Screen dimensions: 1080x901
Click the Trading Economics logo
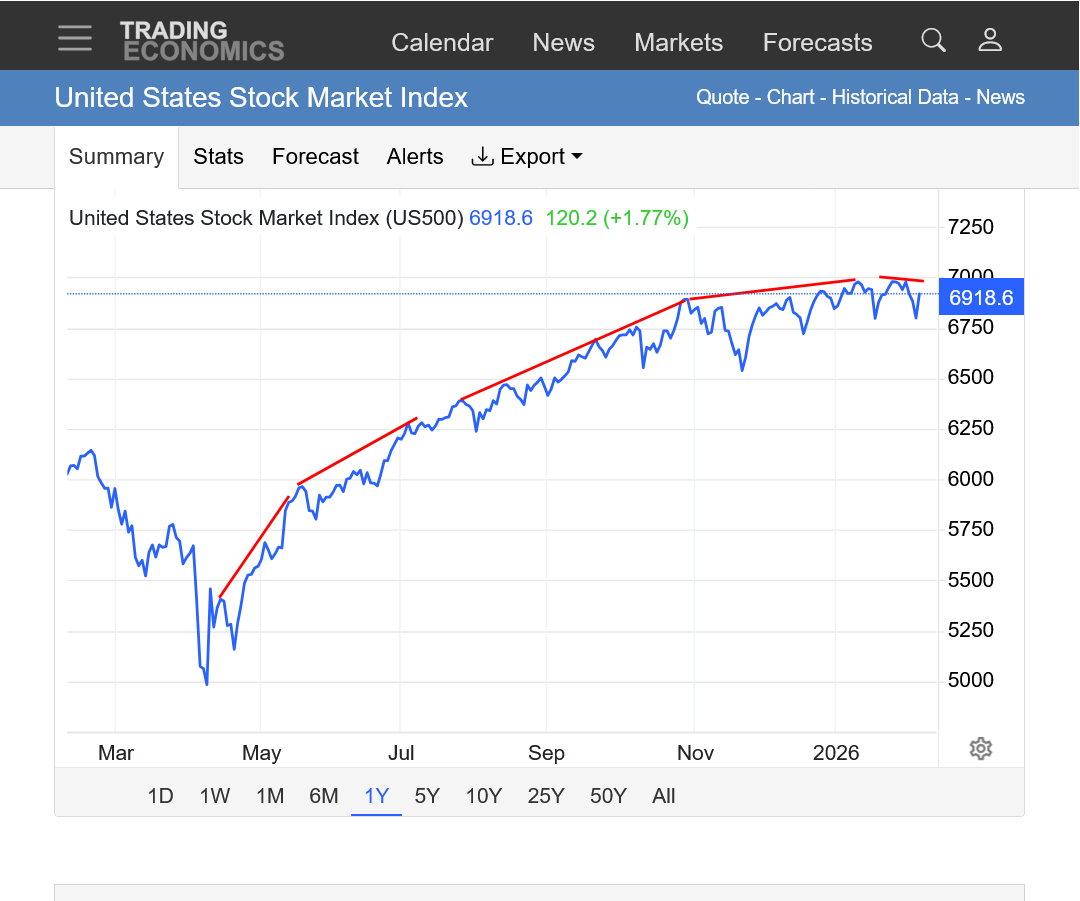202,41
